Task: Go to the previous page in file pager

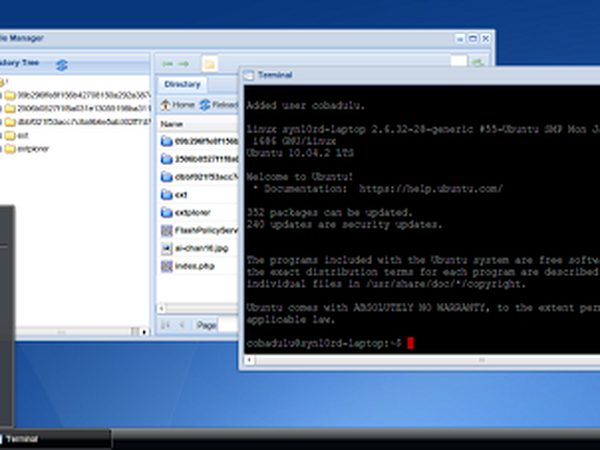Action: pos(182,325)
